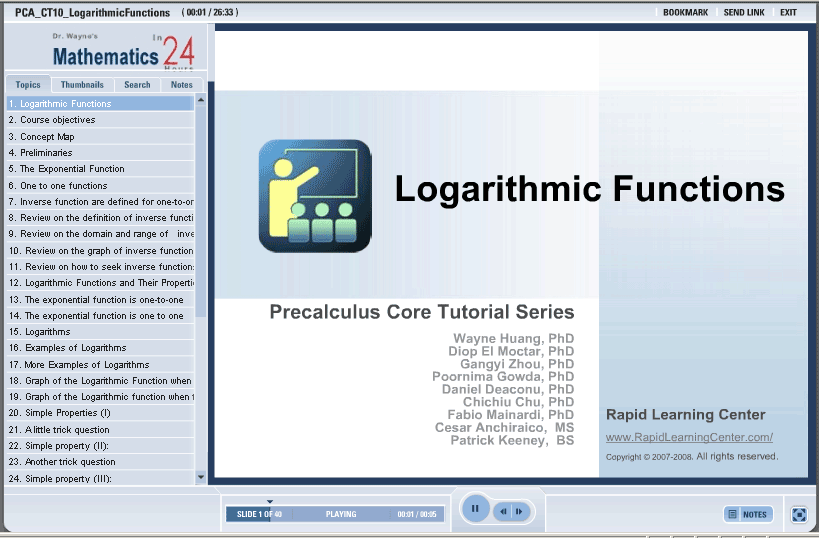Select topic 21. A little trick question

[x=100, y=429]
